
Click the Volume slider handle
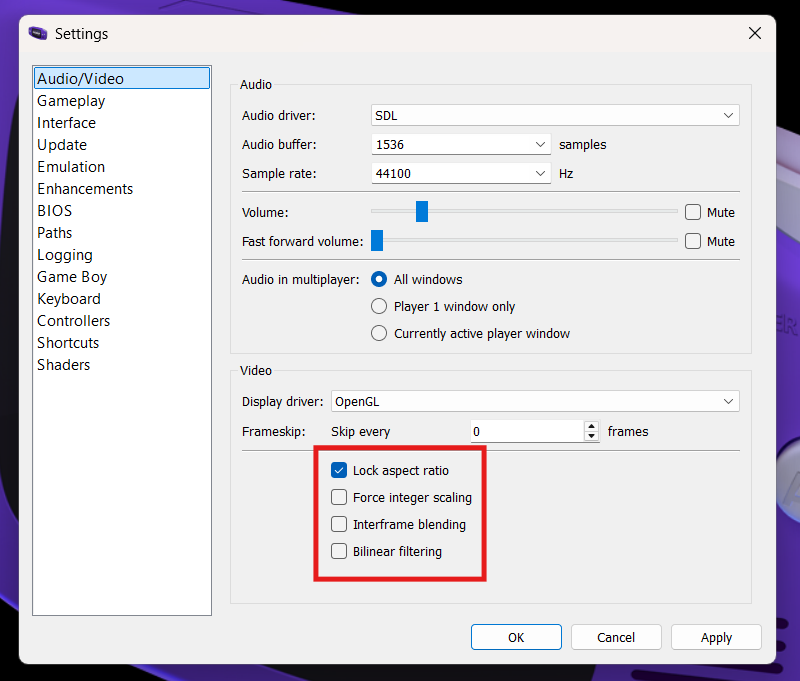[422, 211]
